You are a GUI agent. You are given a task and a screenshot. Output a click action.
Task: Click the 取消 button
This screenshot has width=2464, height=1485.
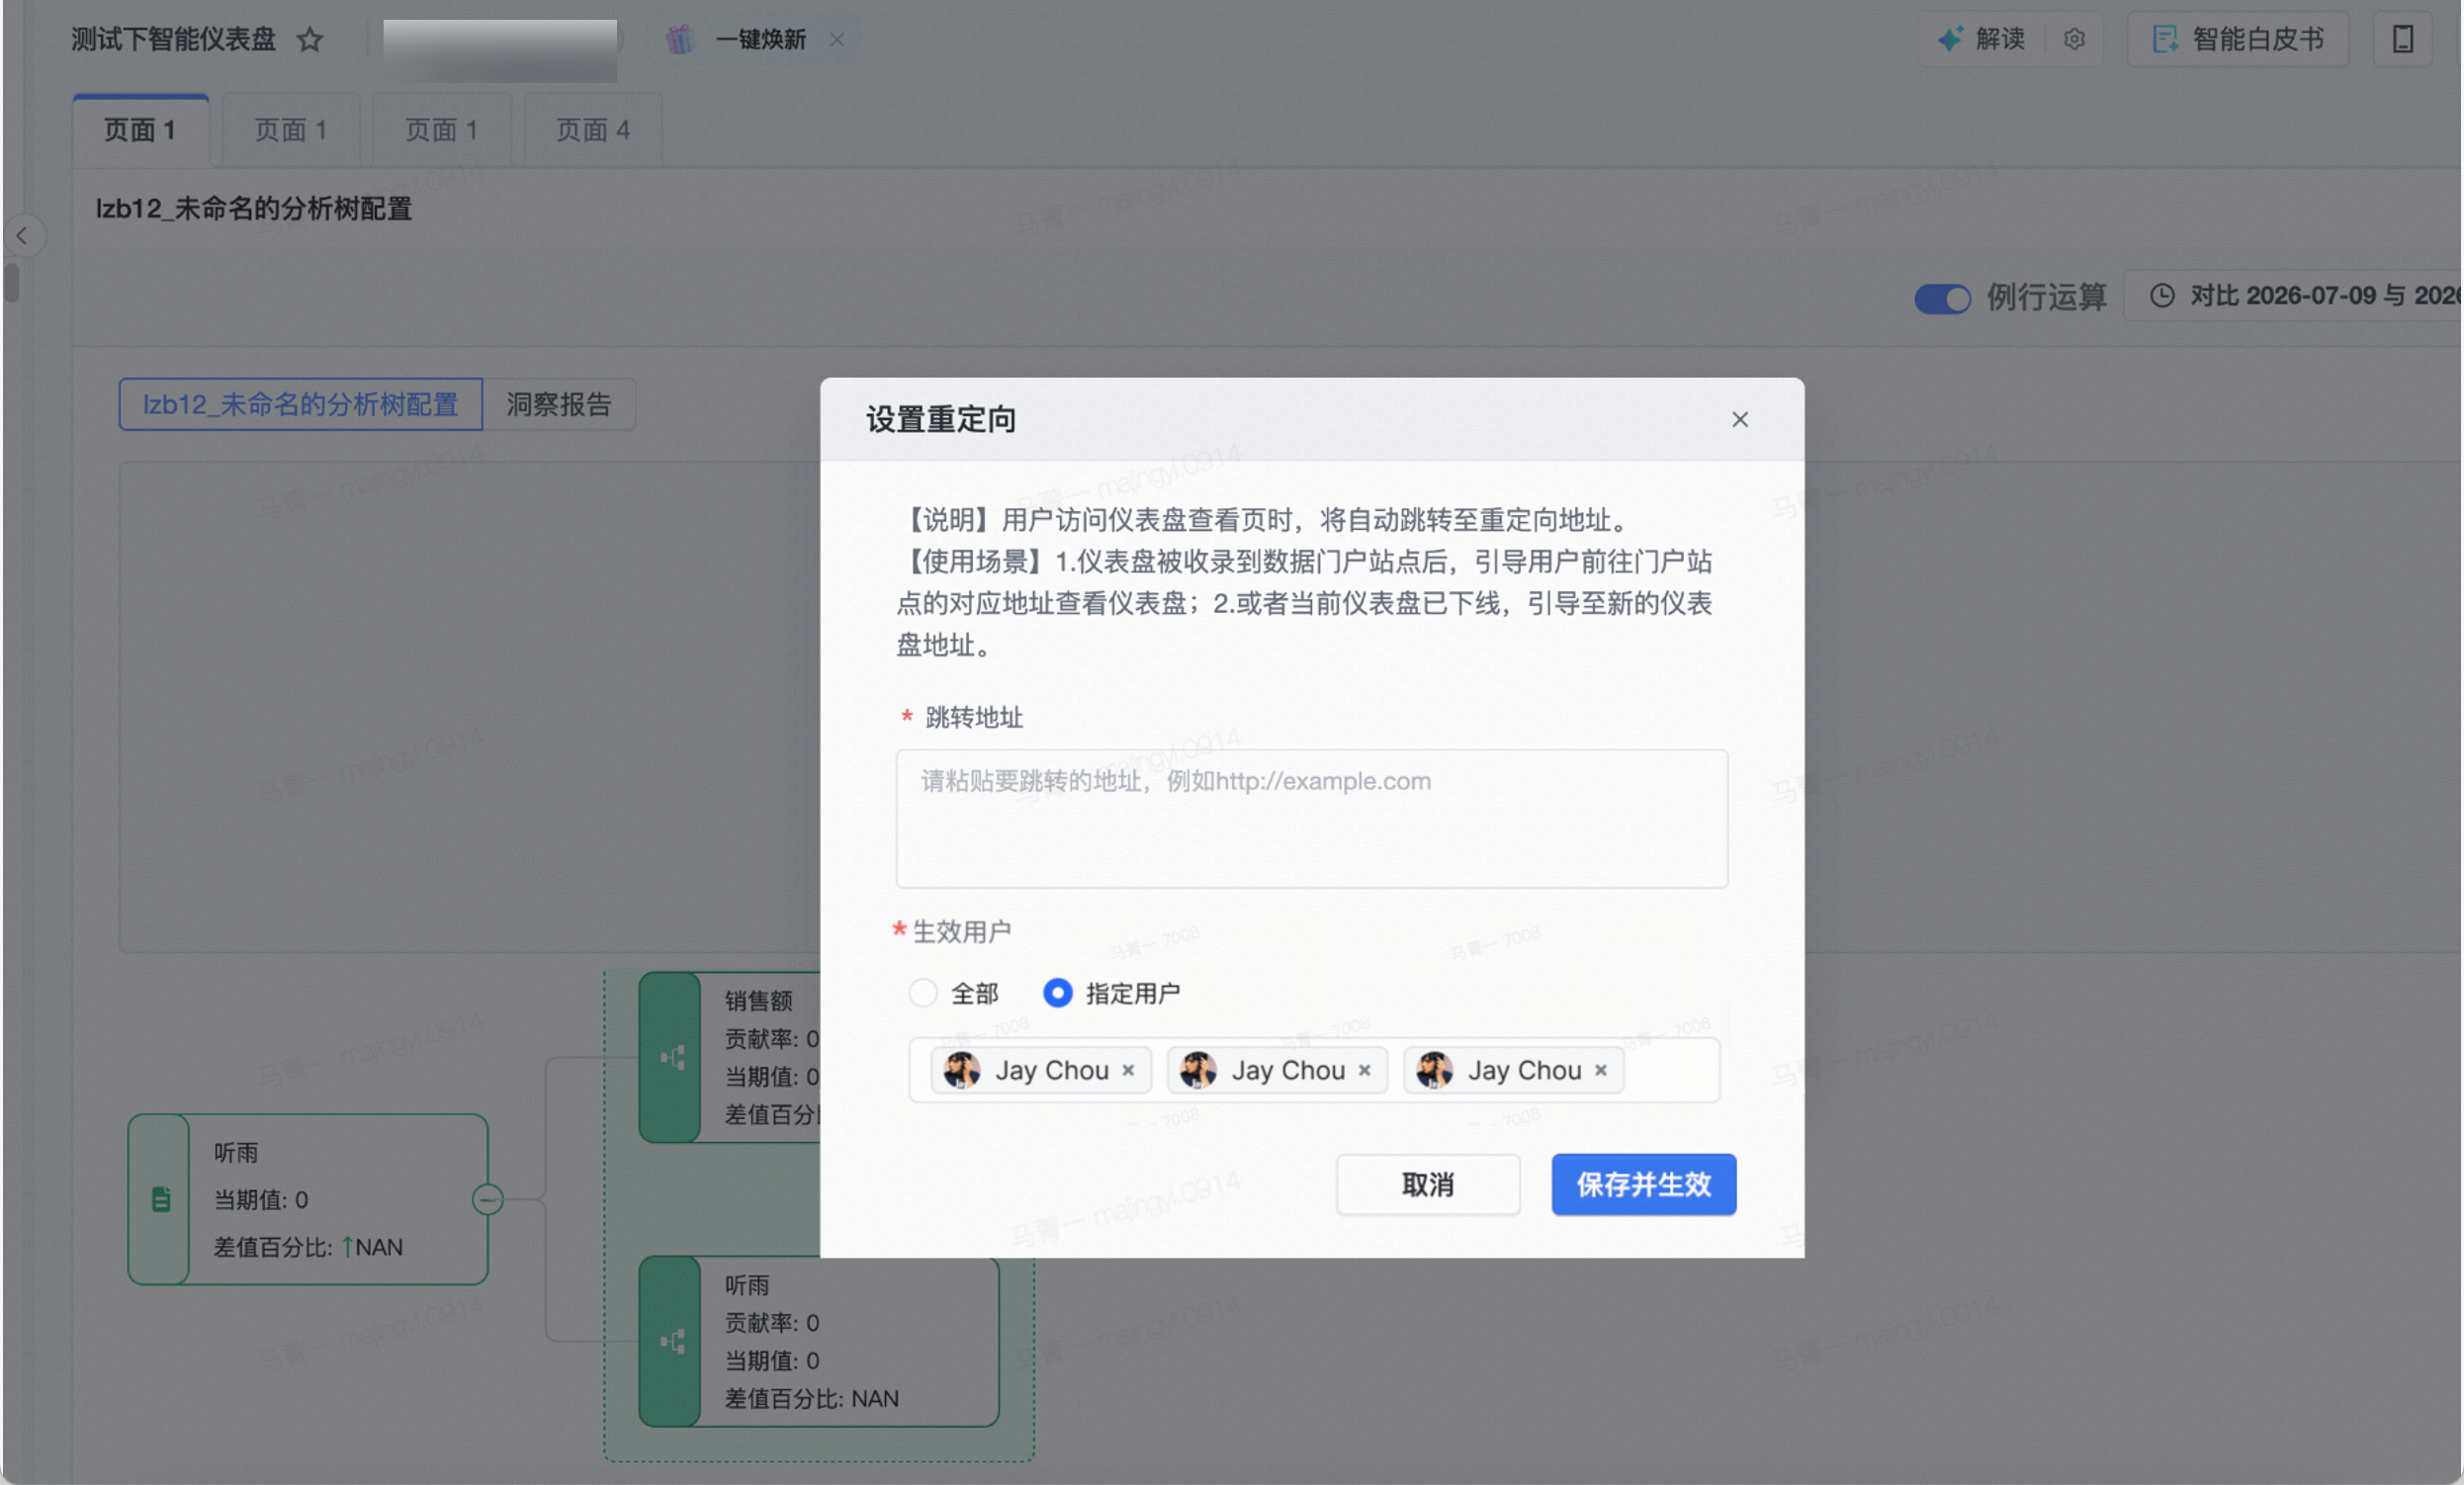(1427, 1184)
